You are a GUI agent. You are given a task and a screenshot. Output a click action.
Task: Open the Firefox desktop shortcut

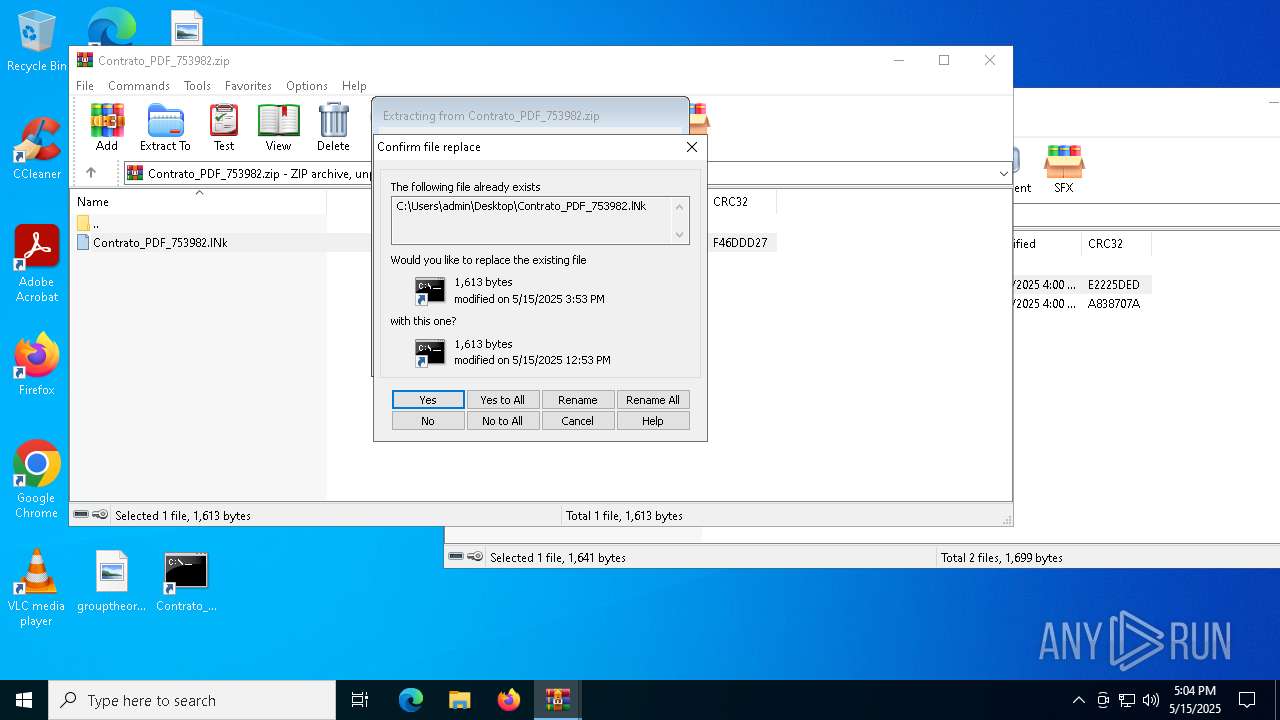[37, 365]
